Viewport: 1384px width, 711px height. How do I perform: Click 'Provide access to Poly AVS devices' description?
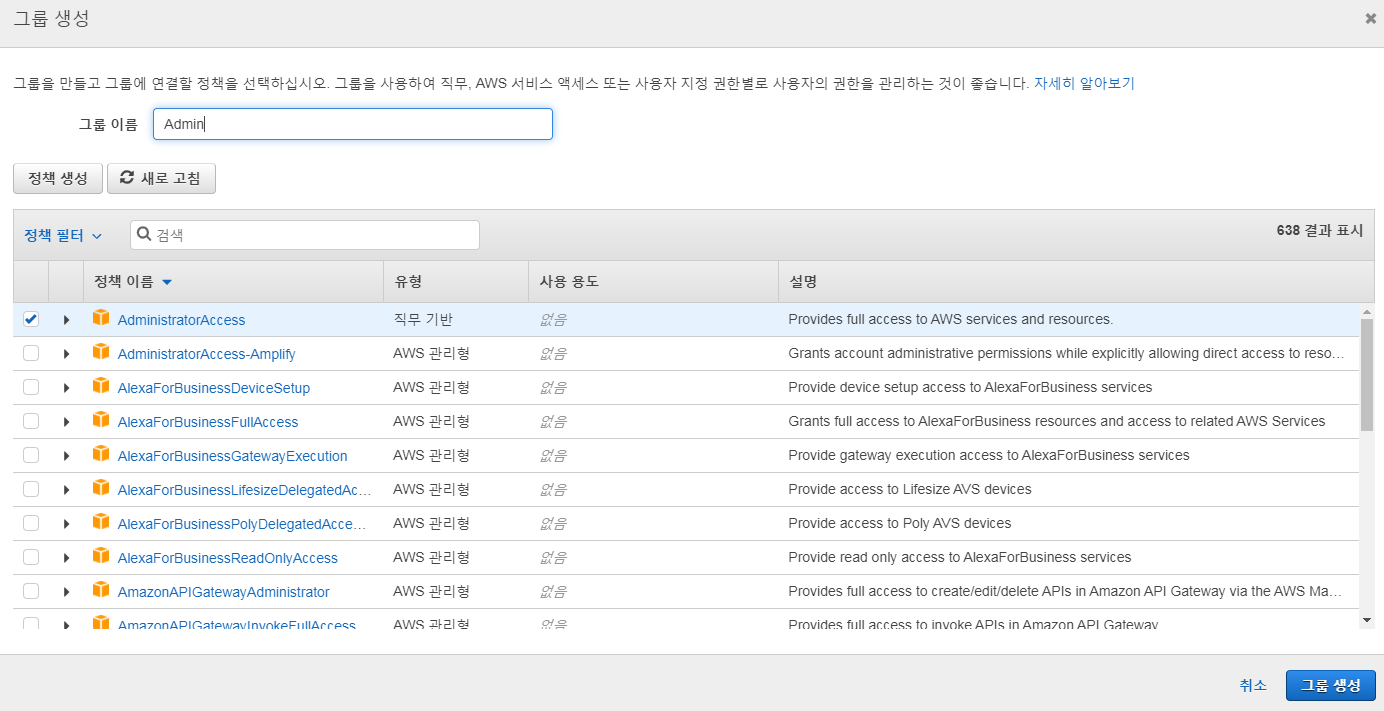tap(900, 523)
